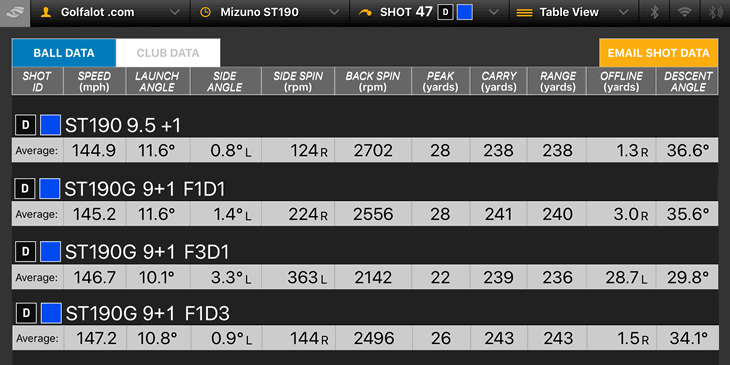
Task: Click the BACK SPIN column header
Action: click(x=373, y=81)
